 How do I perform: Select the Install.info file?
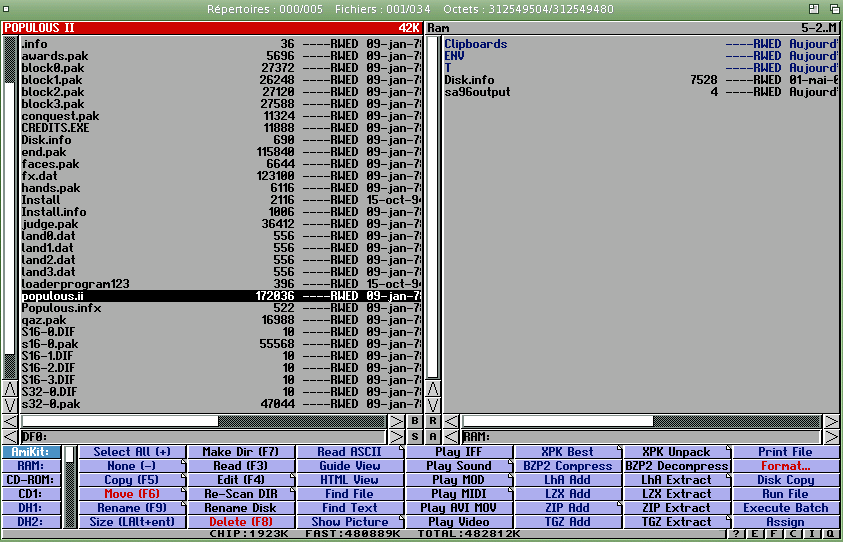tap(221, 212)
